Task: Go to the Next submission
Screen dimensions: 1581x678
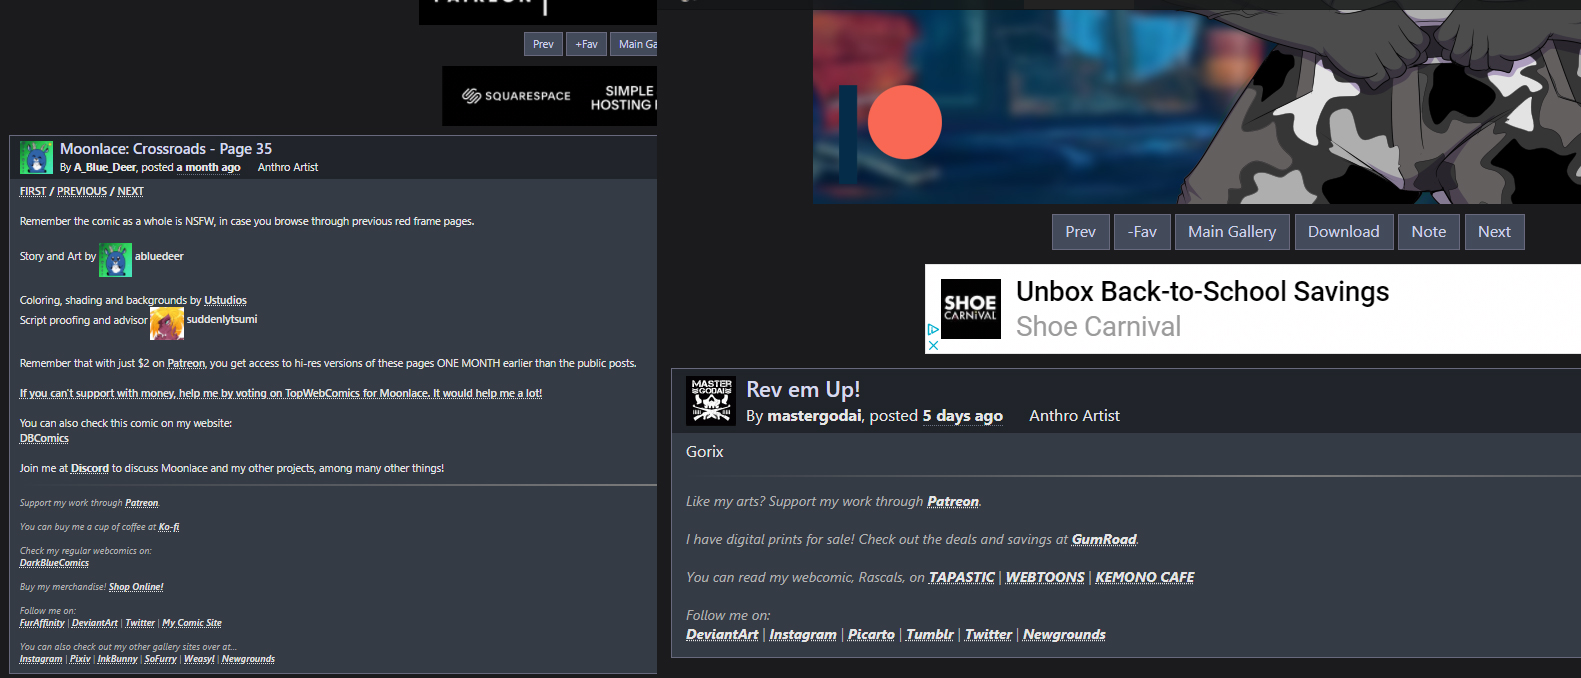Action: click(1494, 232)
